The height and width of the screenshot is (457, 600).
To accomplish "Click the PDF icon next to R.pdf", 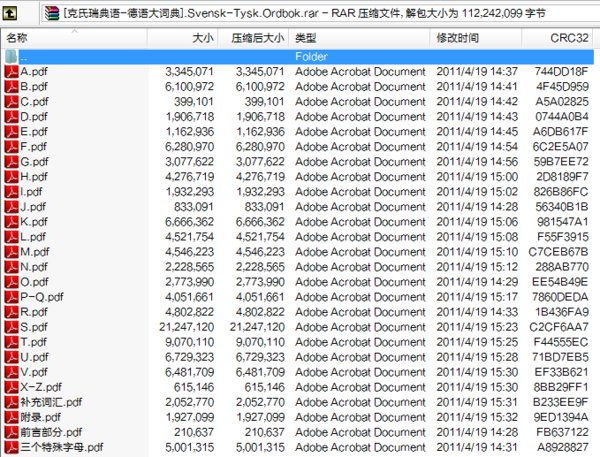I will (11, 312).
